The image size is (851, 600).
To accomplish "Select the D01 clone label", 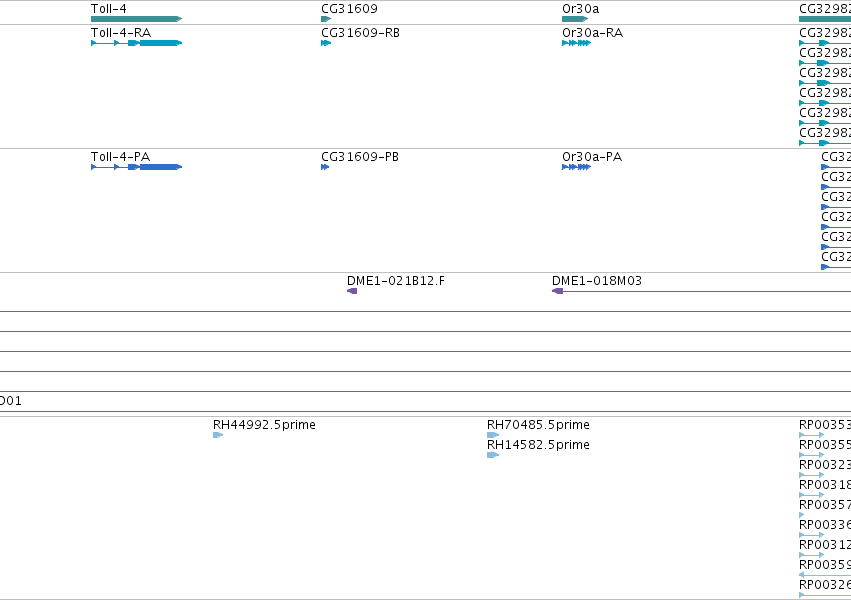I will pos(10,401).
